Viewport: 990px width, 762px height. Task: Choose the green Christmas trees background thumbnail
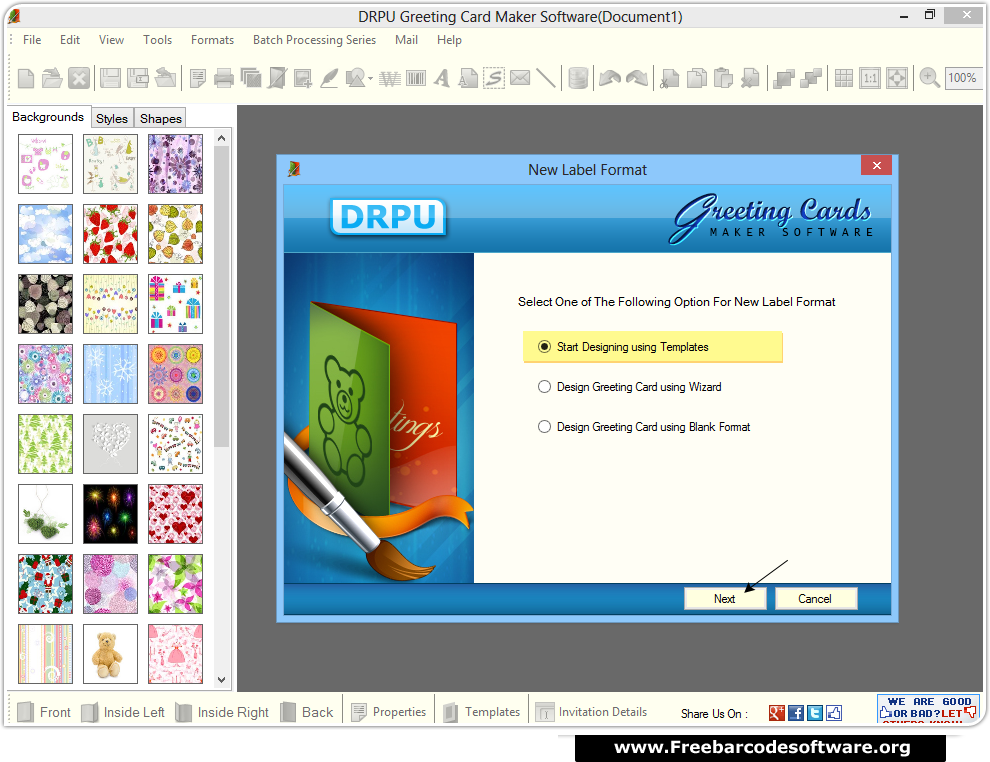(x=45, y=444)
